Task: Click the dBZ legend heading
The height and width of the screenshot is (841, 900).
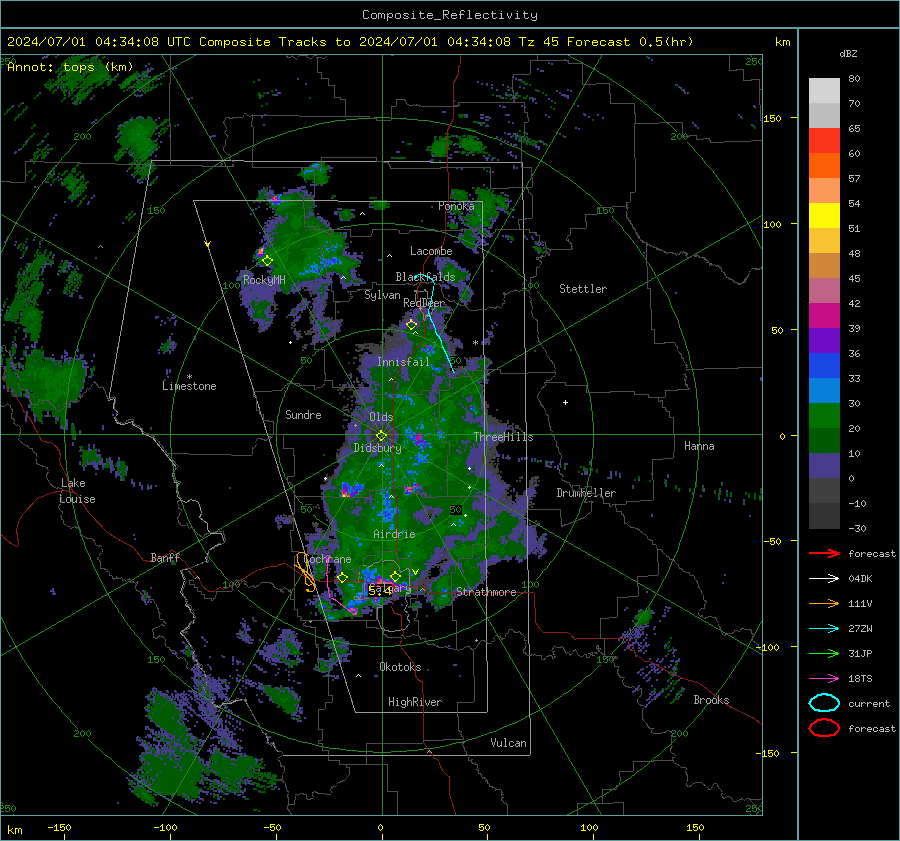Action: pos(848,53)
